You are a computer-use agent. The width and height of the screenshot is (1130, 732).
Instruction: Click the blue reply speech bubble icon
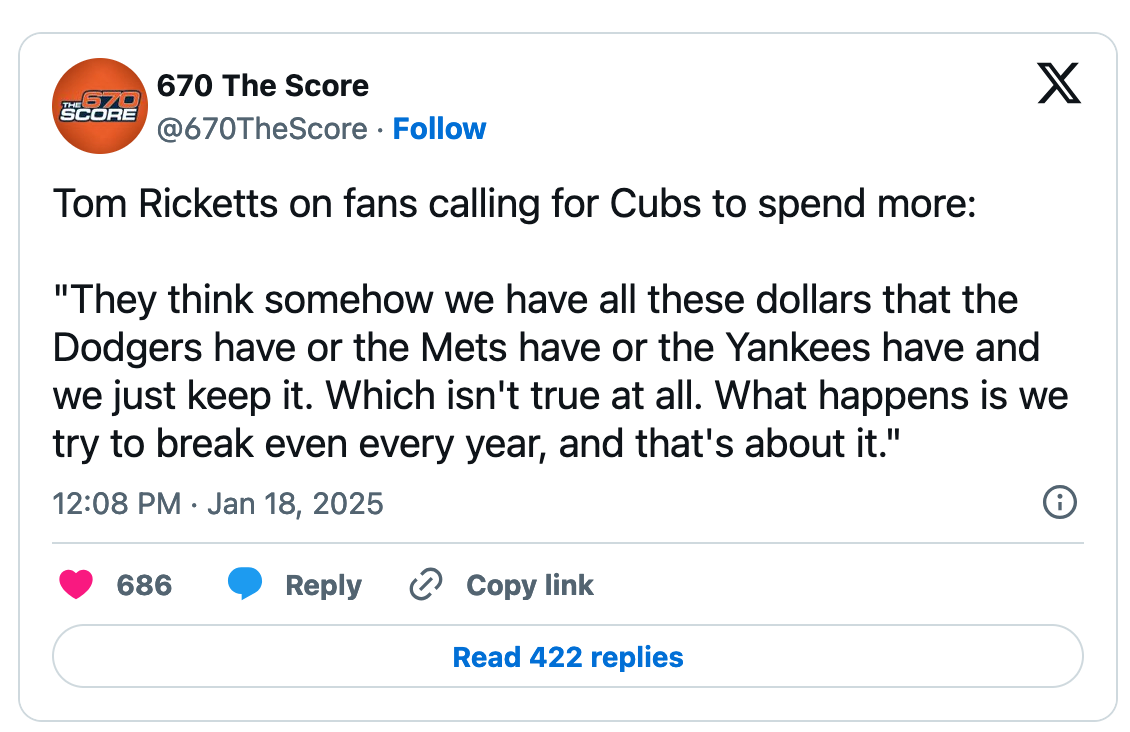tap(245, 584)
